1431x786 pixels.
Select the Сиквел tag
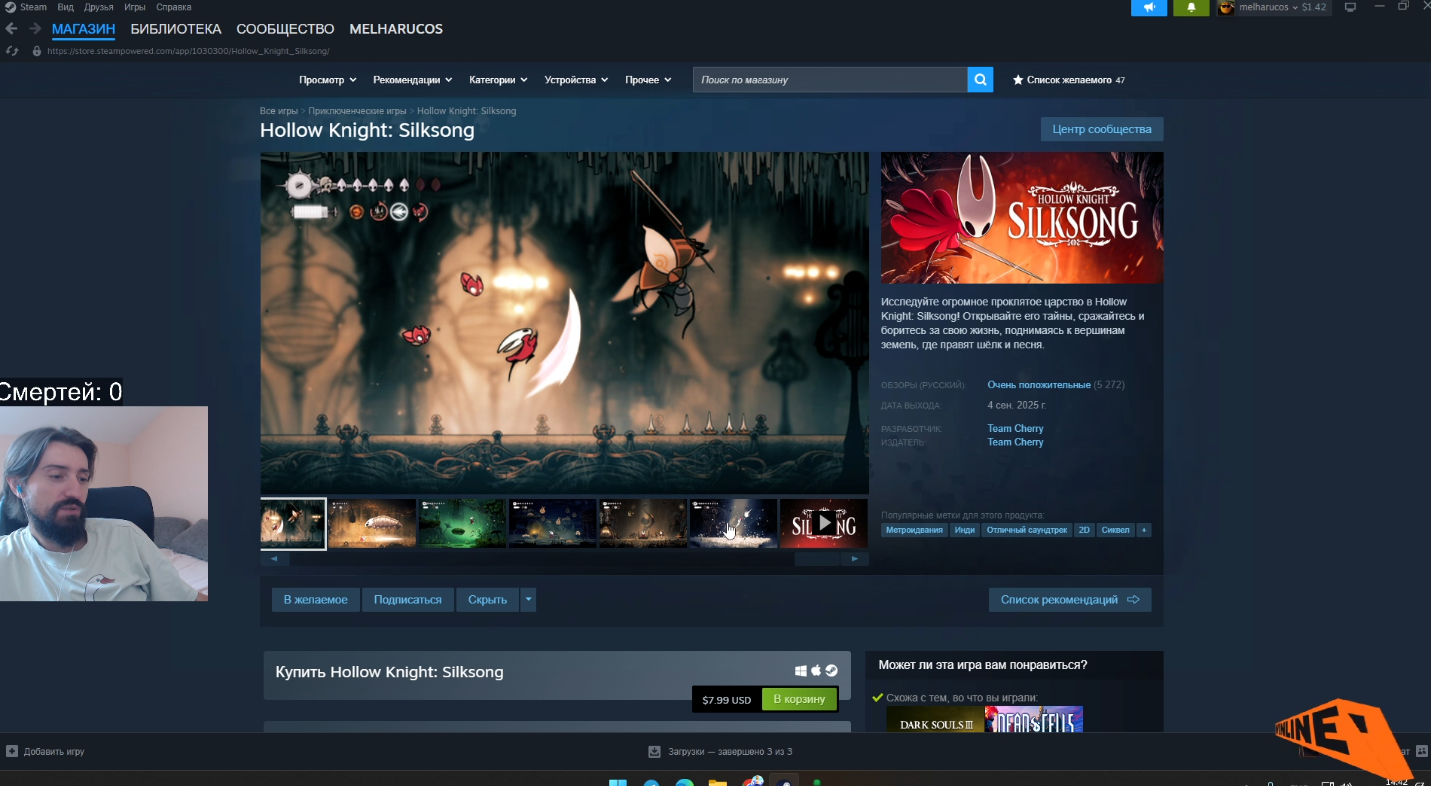point(1115,530)
